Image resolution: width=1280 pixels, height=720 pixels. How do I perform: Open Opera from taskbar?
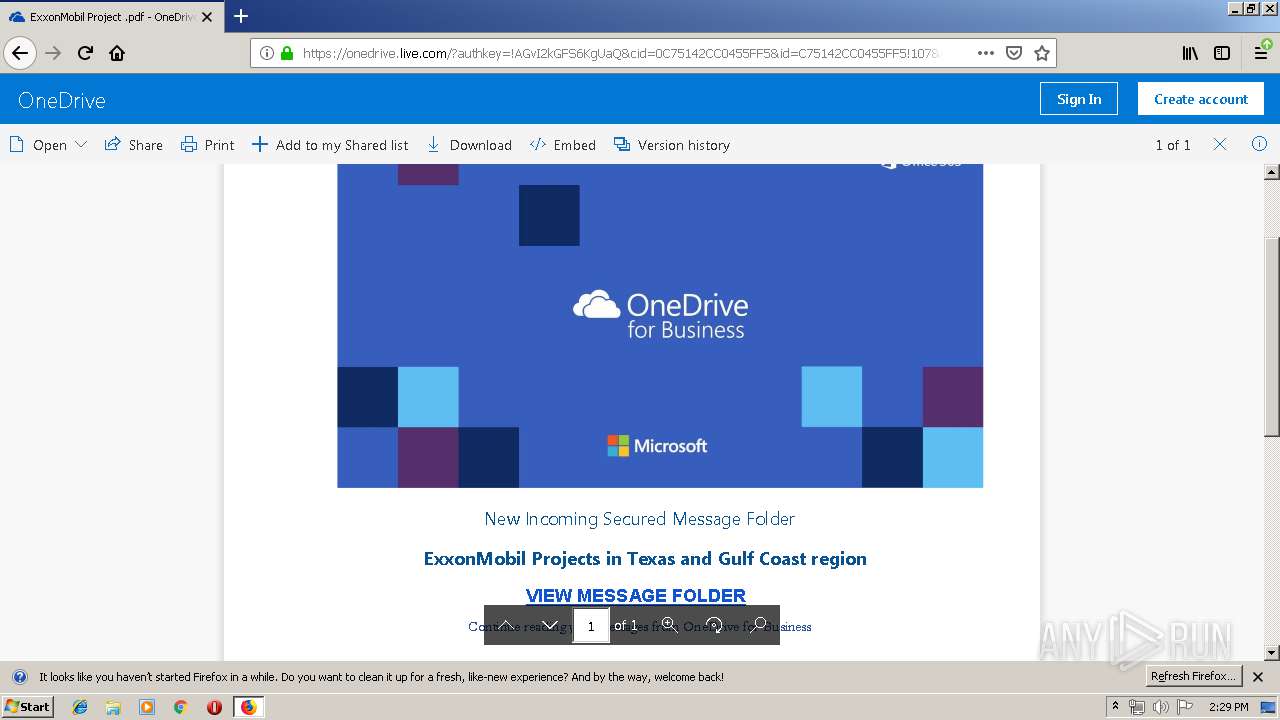pos(214,707)
